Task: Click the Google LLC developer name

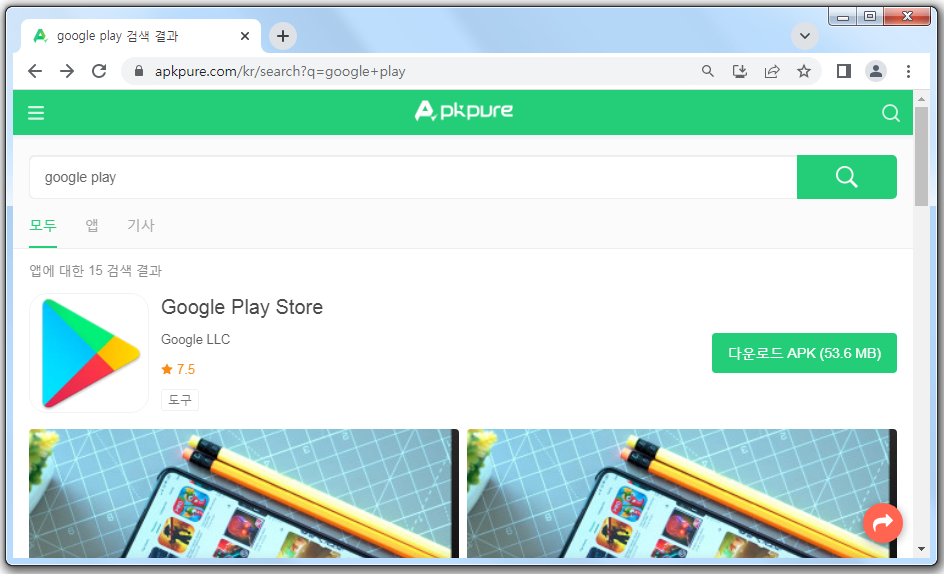Action: click(195, 339)
